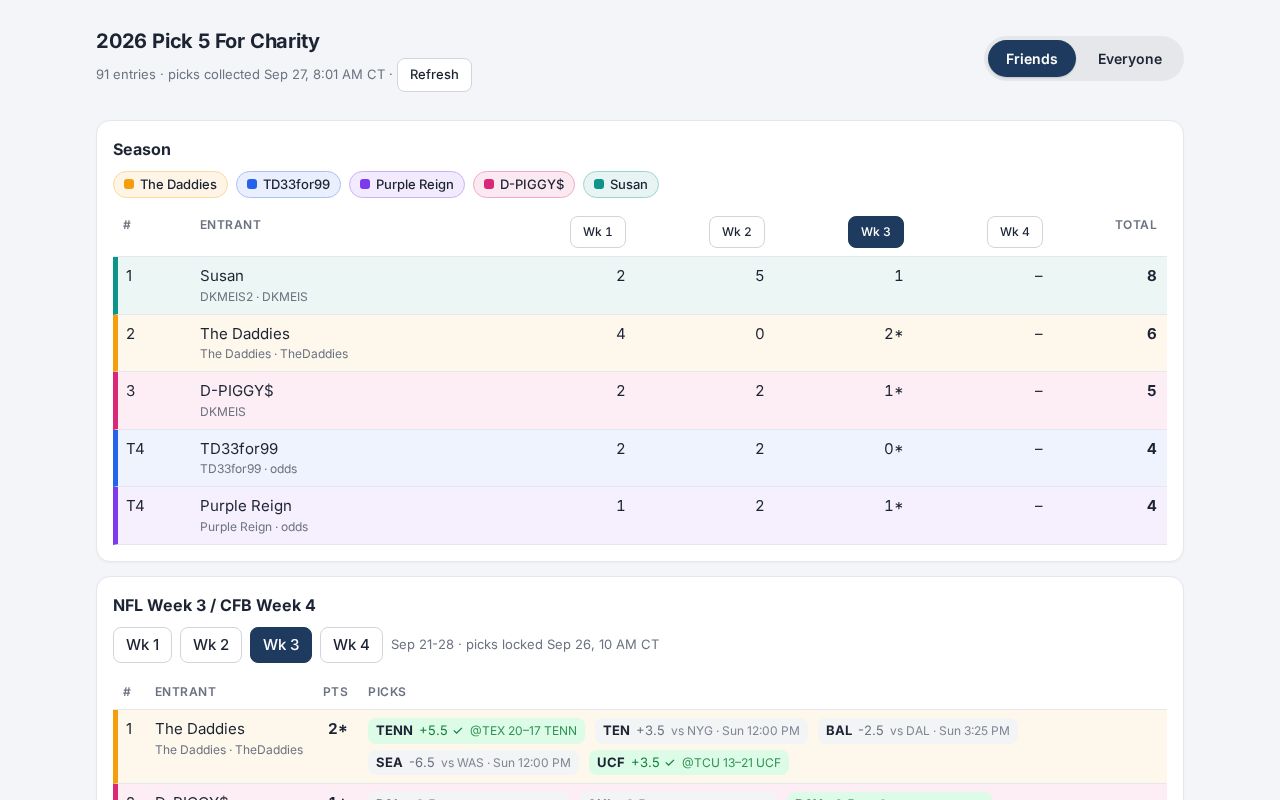Toggle TD33for99 legend chip
Viewport: 1280px width, 800px height.
click(x=288, y=184)
